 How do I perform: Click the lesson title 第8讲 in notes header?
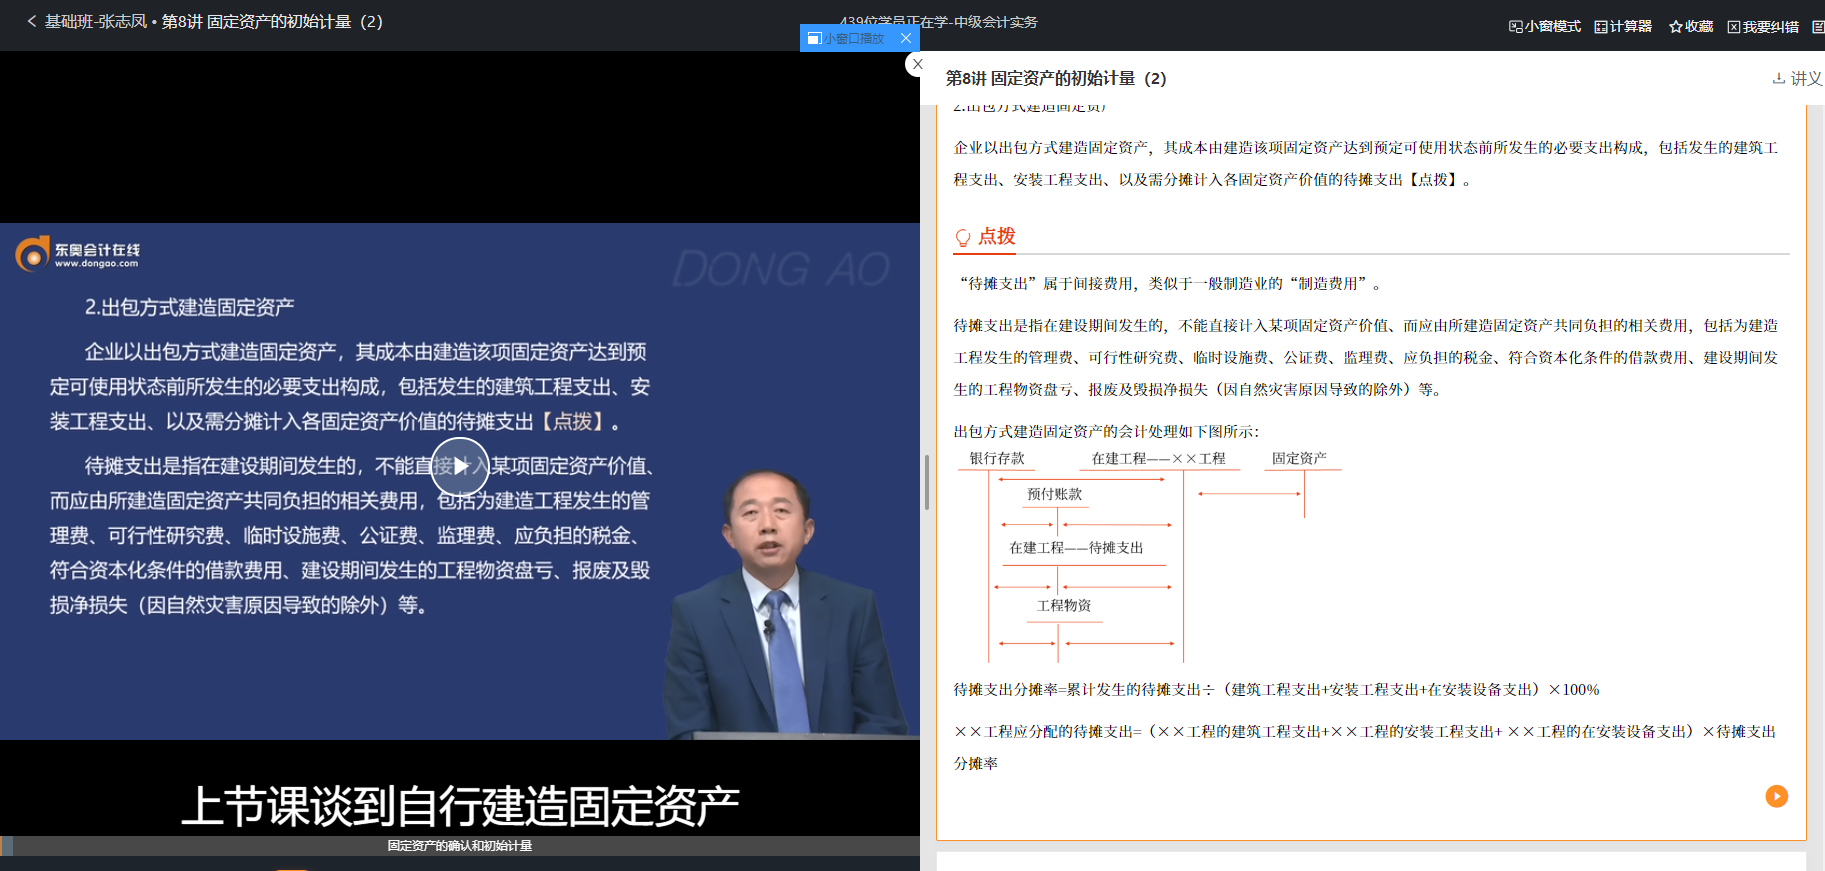click(1055, 78)
